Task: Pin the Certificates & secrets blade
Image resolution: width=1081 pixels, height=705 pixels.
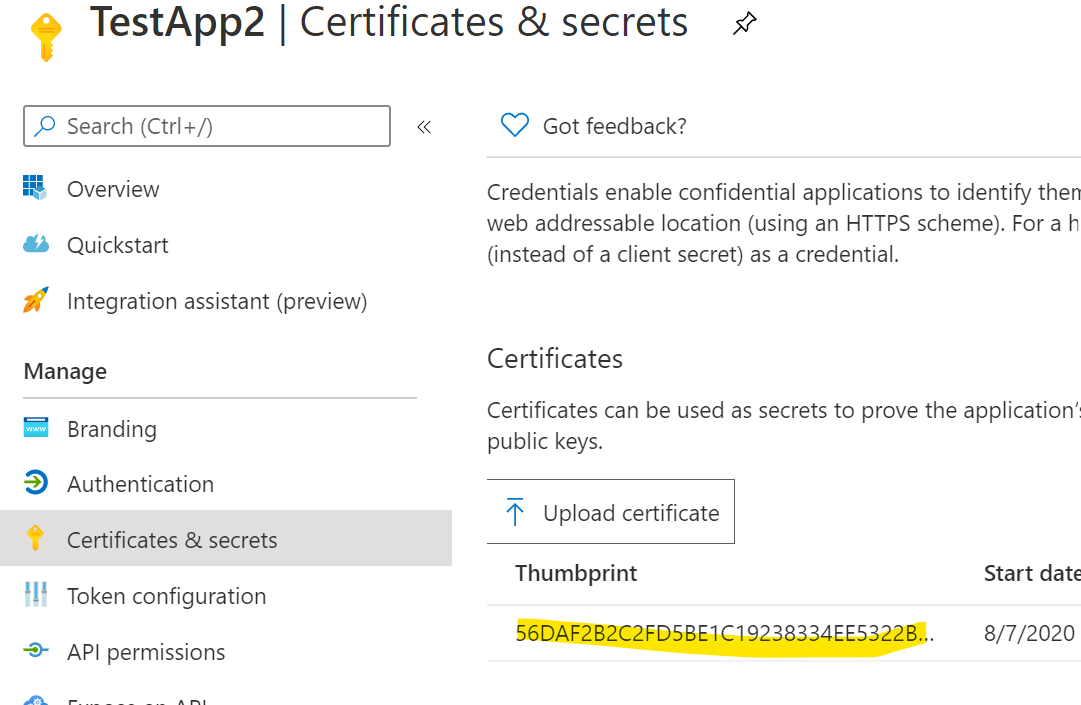Action: (x=744, y=23)
